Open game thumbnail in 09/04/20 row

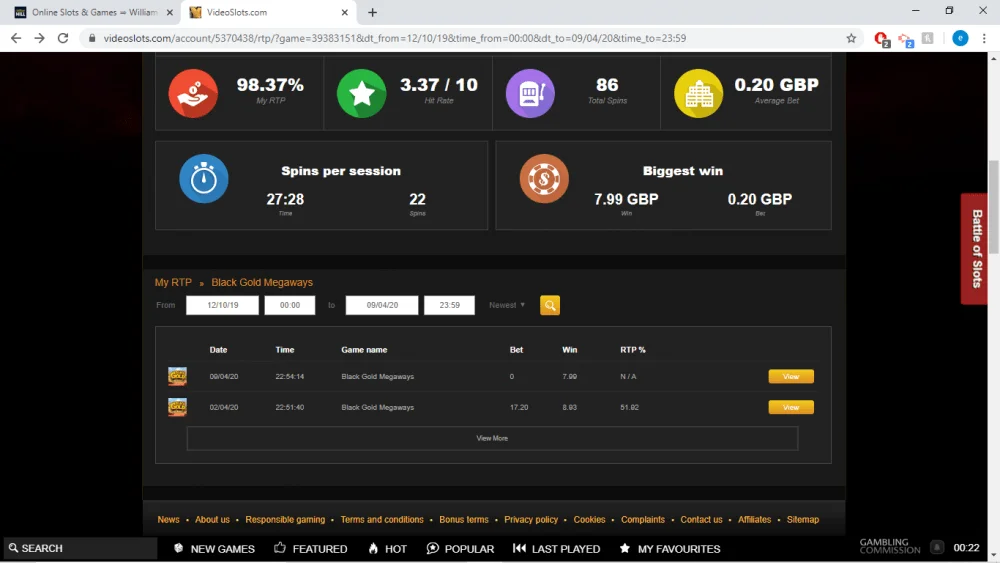click(x=177, y=376)
